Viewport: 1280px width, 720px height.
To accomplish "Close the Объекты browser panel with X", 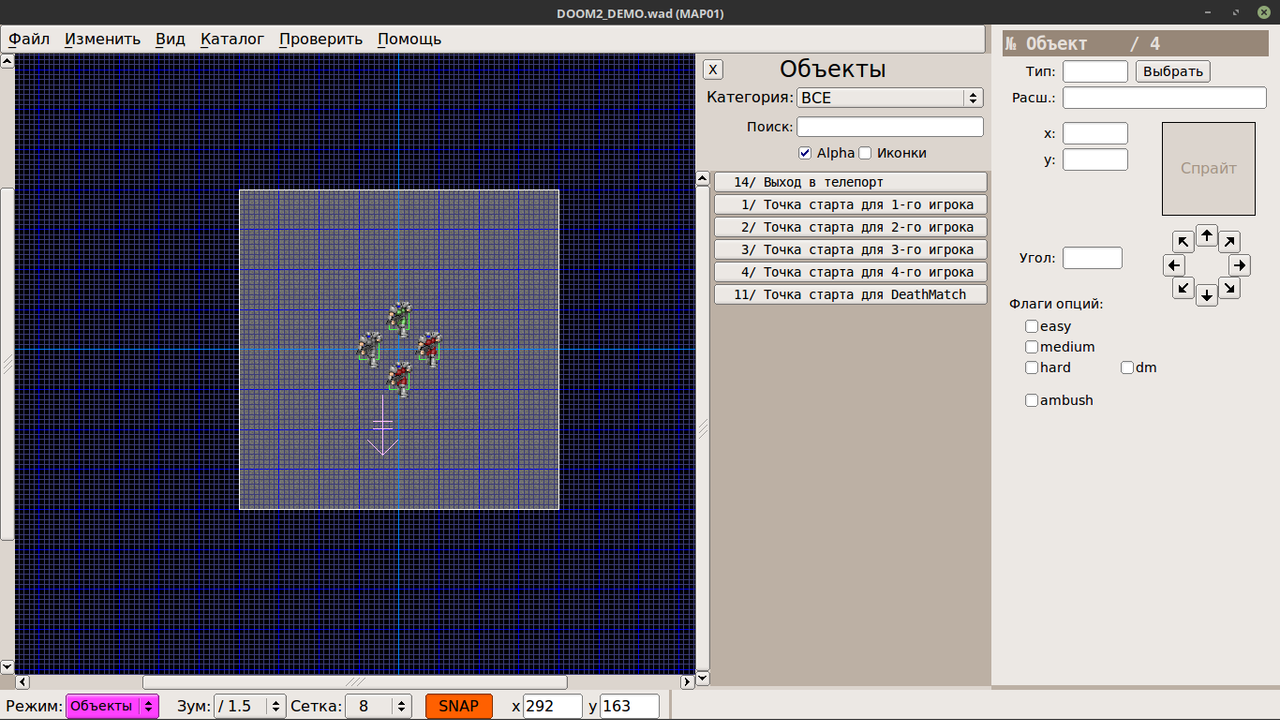I will pos(713,69).
